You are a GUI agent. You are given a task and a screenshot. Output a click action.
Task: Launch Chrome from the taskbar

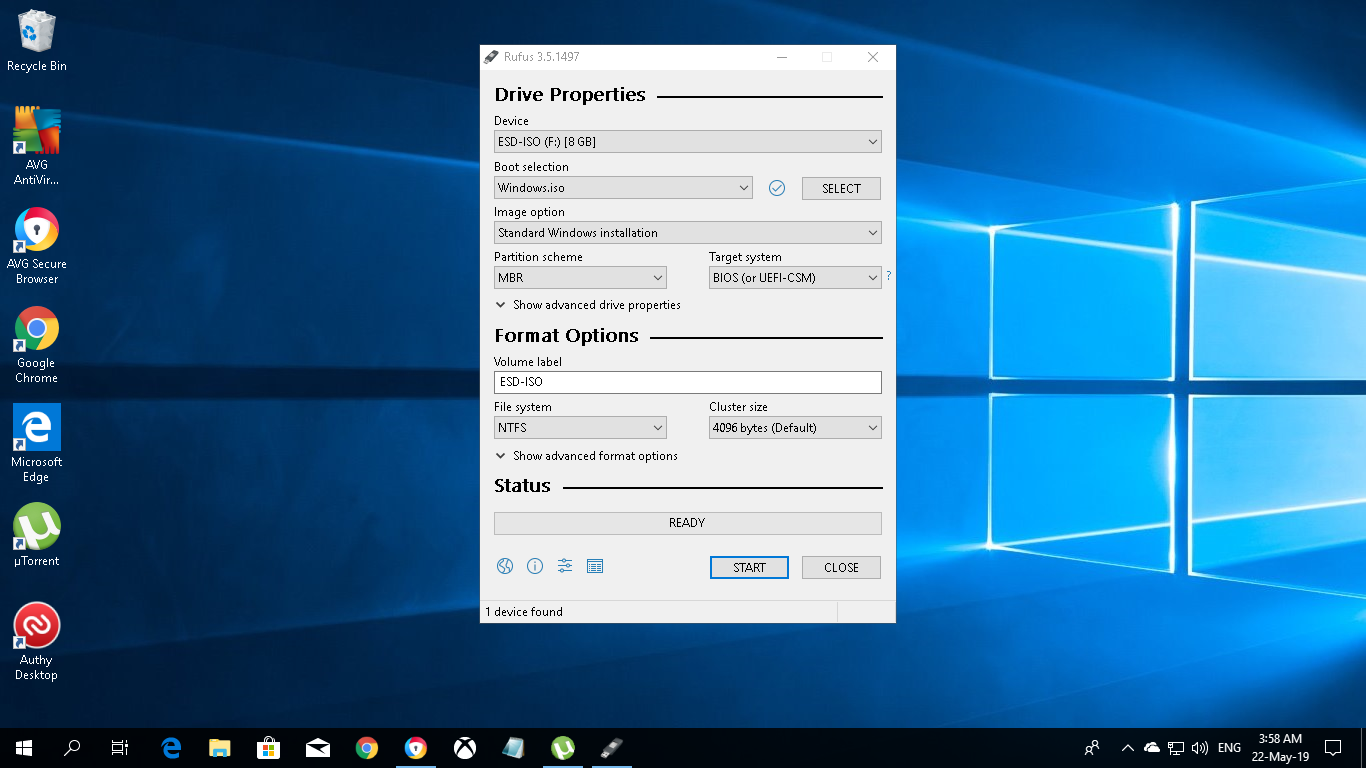tap(367, 747)
